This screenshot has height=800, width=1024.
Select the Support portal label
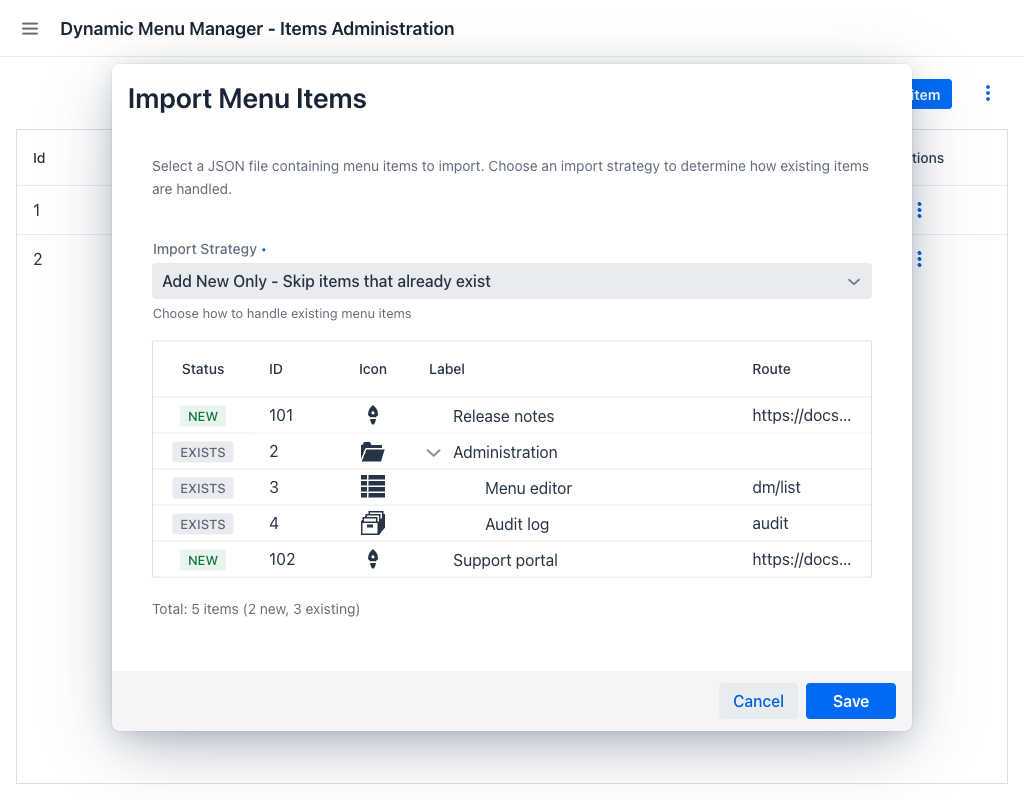505,560
